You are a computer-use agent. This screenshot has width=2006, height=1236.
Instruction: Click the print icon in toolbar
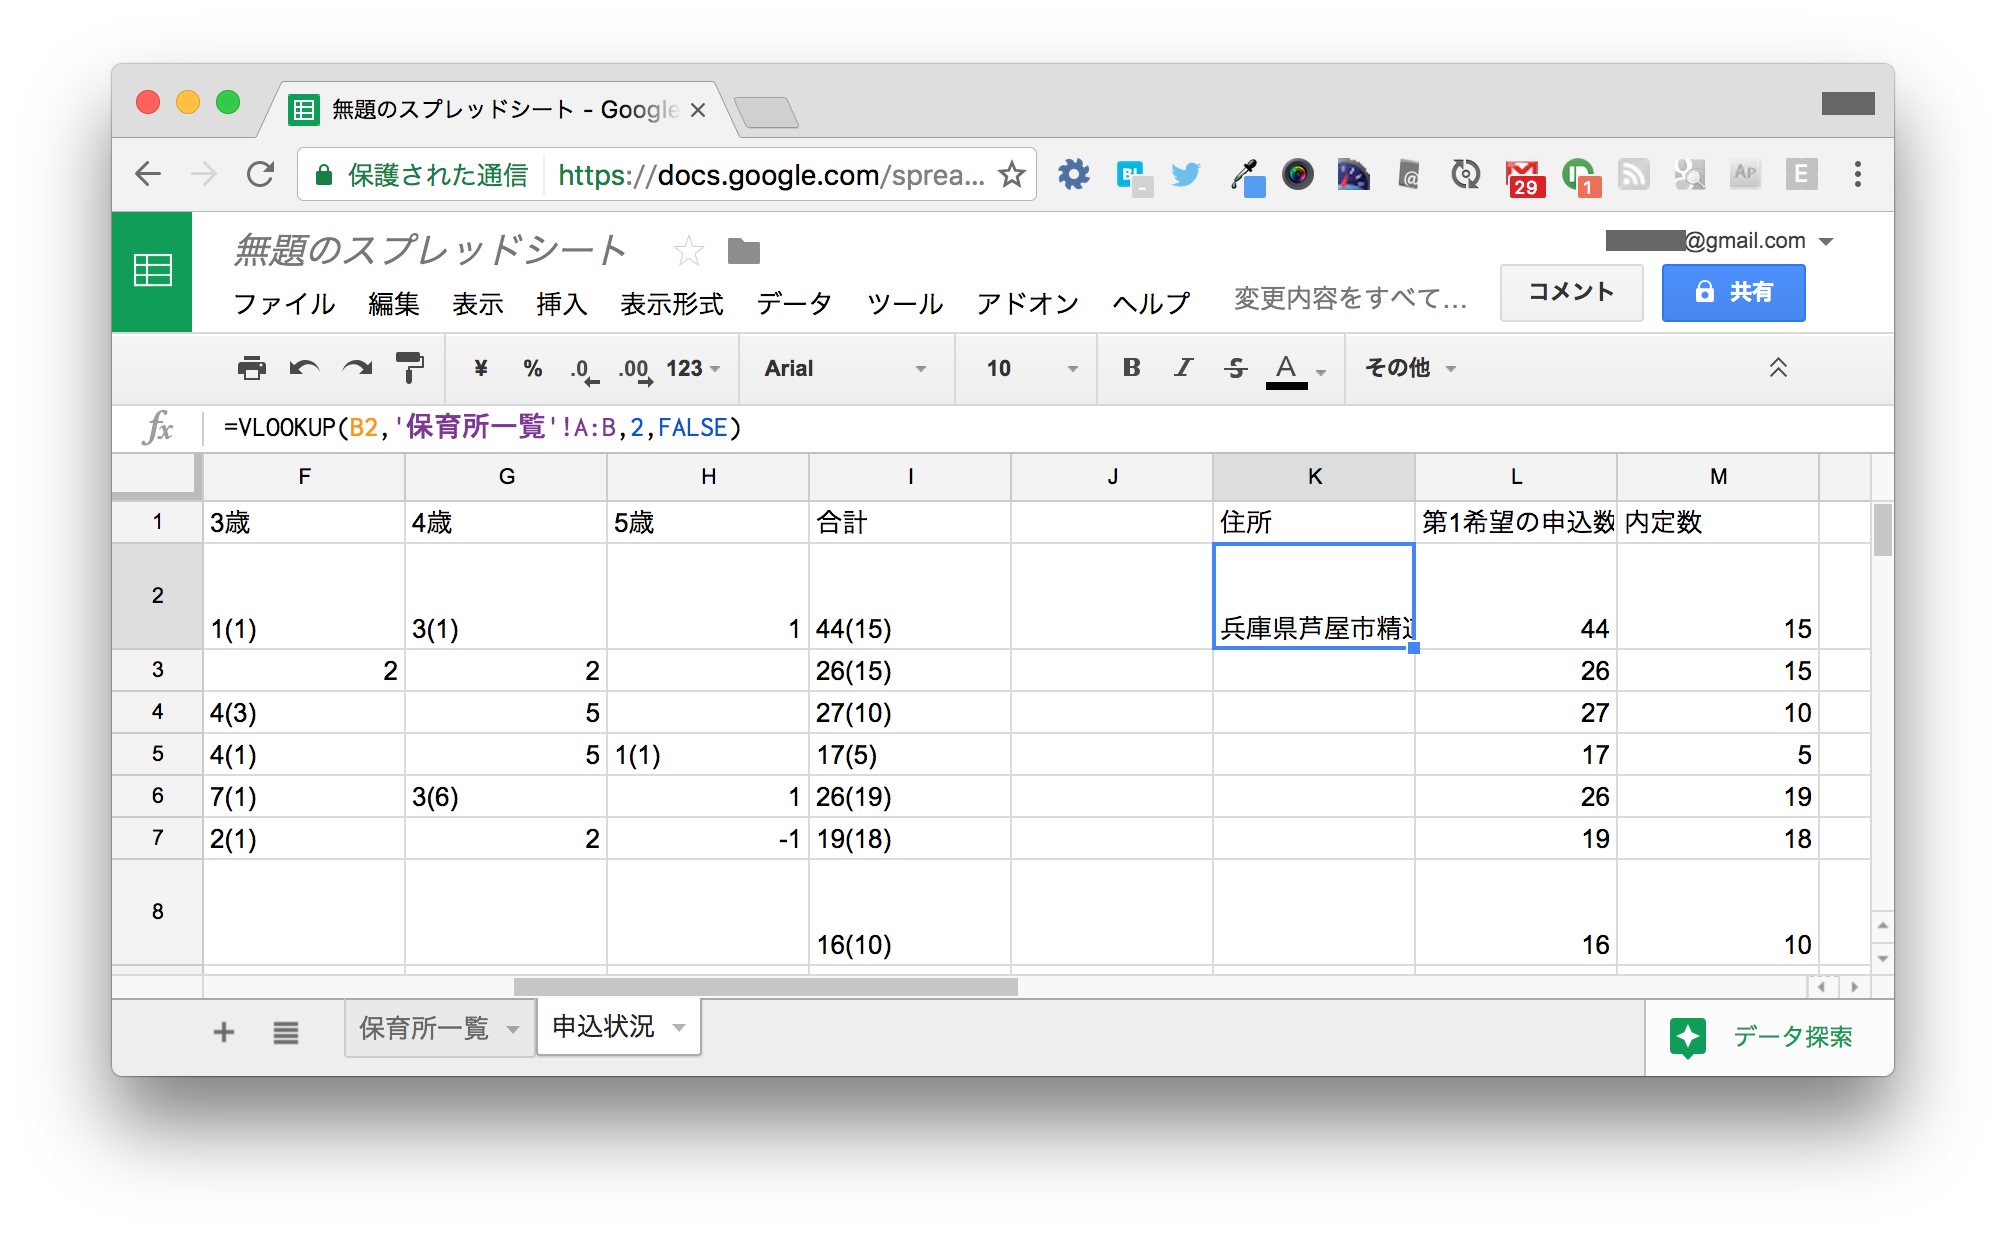coord(252,368)
